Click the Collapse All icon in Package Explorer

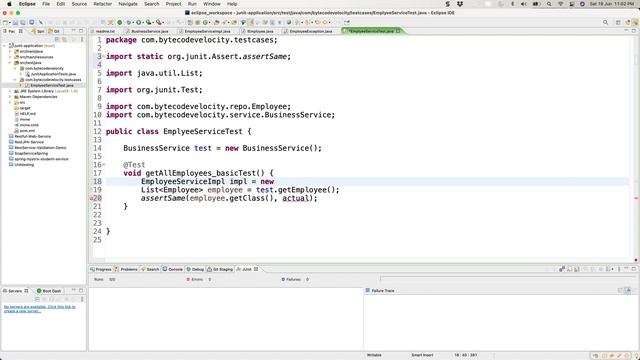pos(57,39)
